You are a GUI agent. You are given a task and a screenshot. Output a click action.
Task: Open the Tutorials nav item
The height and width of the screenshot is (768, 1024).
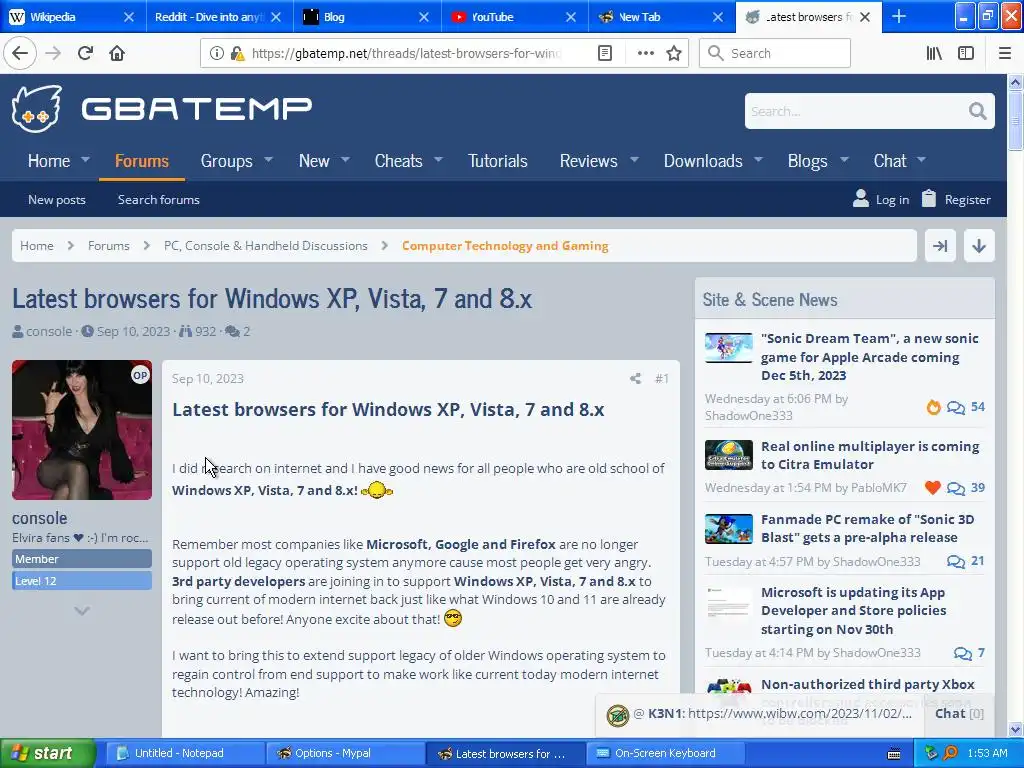click(497, 161)
